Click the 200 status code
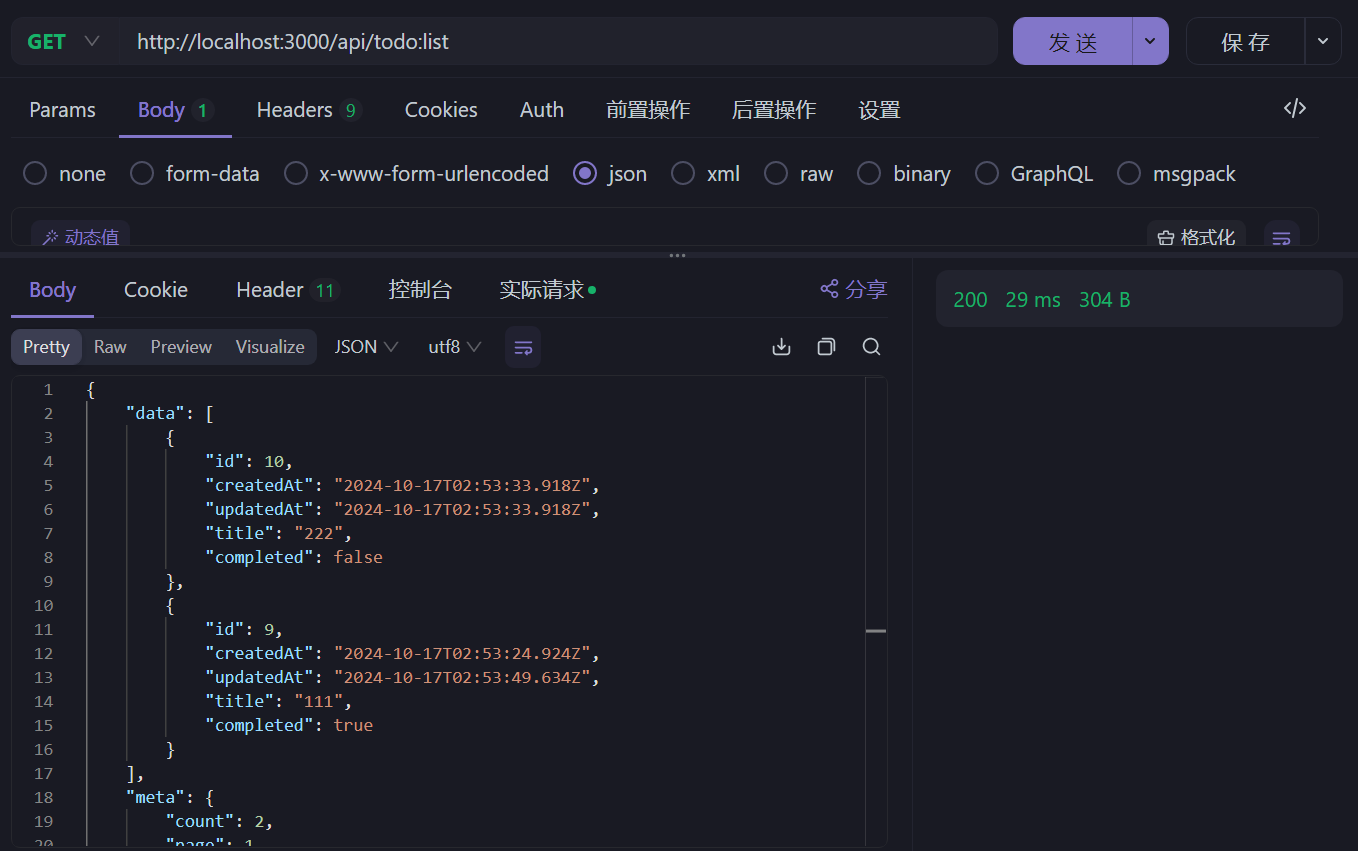 pos(970,300)
